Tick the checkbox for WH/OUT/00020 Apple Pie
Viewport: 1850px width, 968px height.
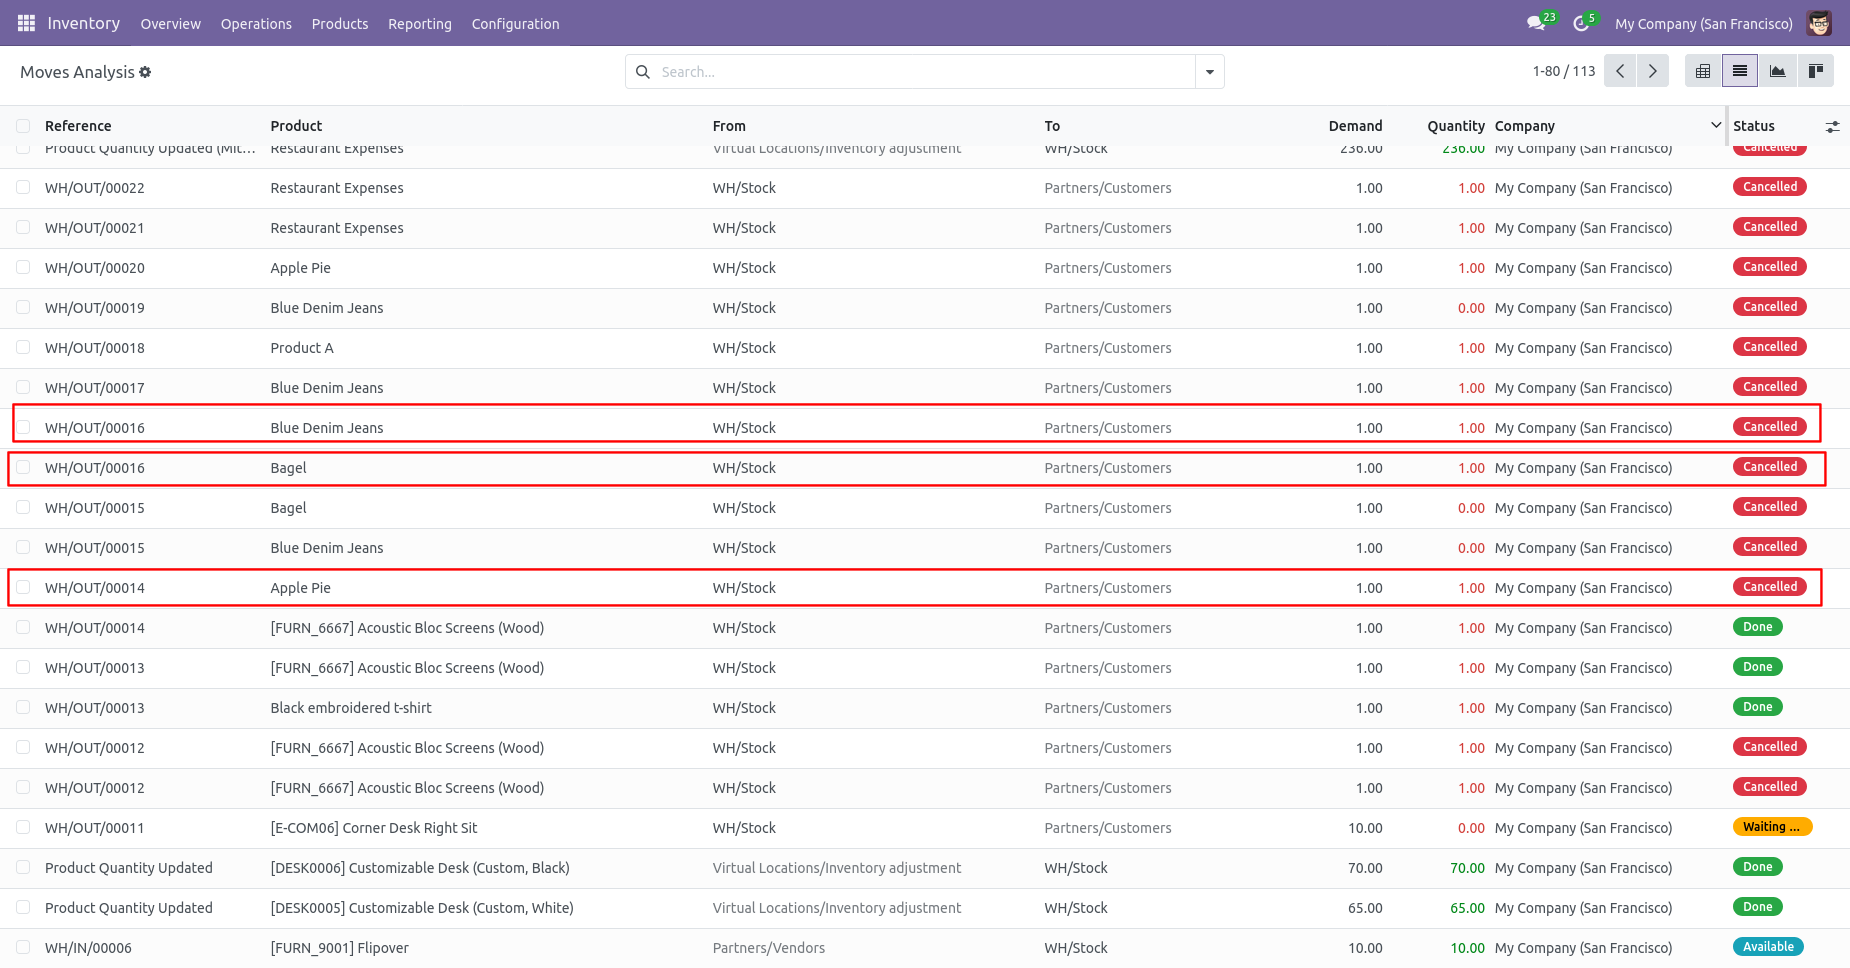click(23, 267)
